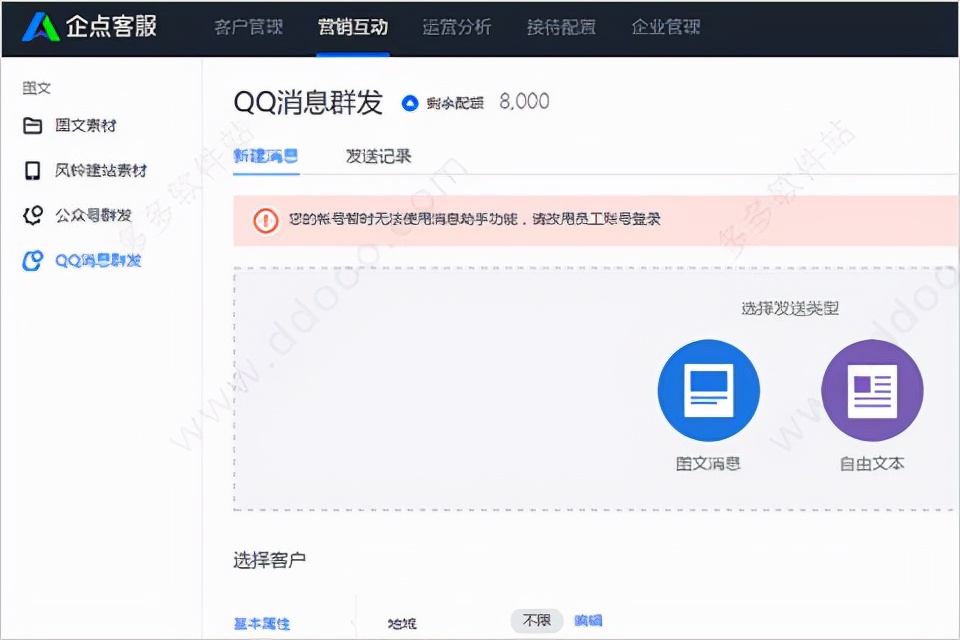Screen dimensions: 960x640
Task: Open the 图文素材 folder icon in sidebar
Action: pos(34,125)
